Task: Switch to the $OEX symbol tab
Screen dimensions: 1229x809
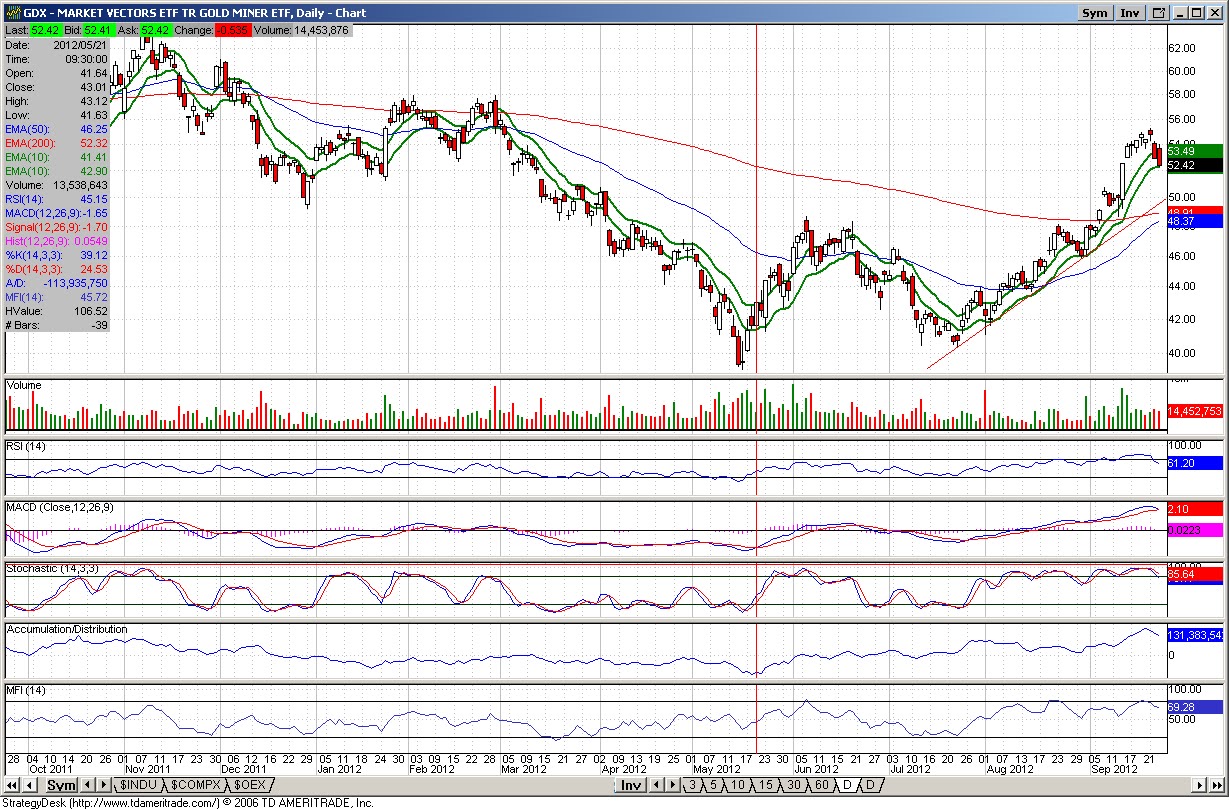Action: [x=250, y=785]
